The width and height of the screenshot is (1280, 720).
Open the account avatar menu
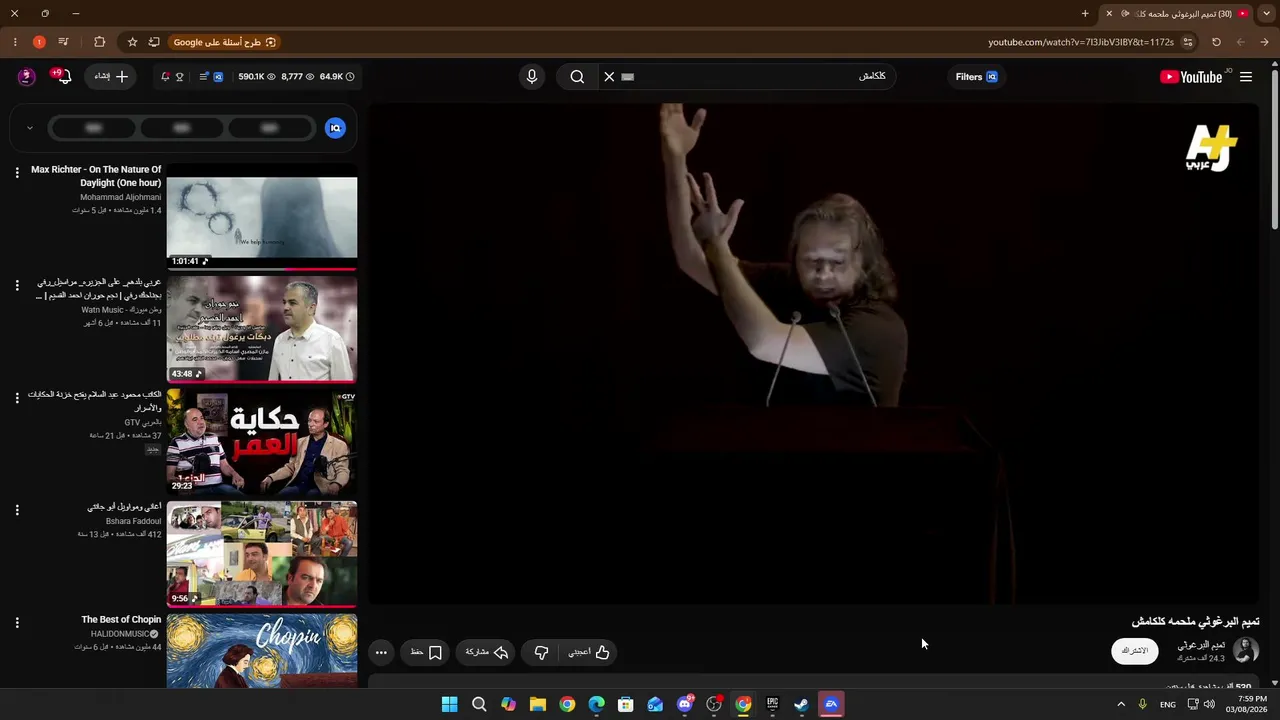click(x=27, y=77)
